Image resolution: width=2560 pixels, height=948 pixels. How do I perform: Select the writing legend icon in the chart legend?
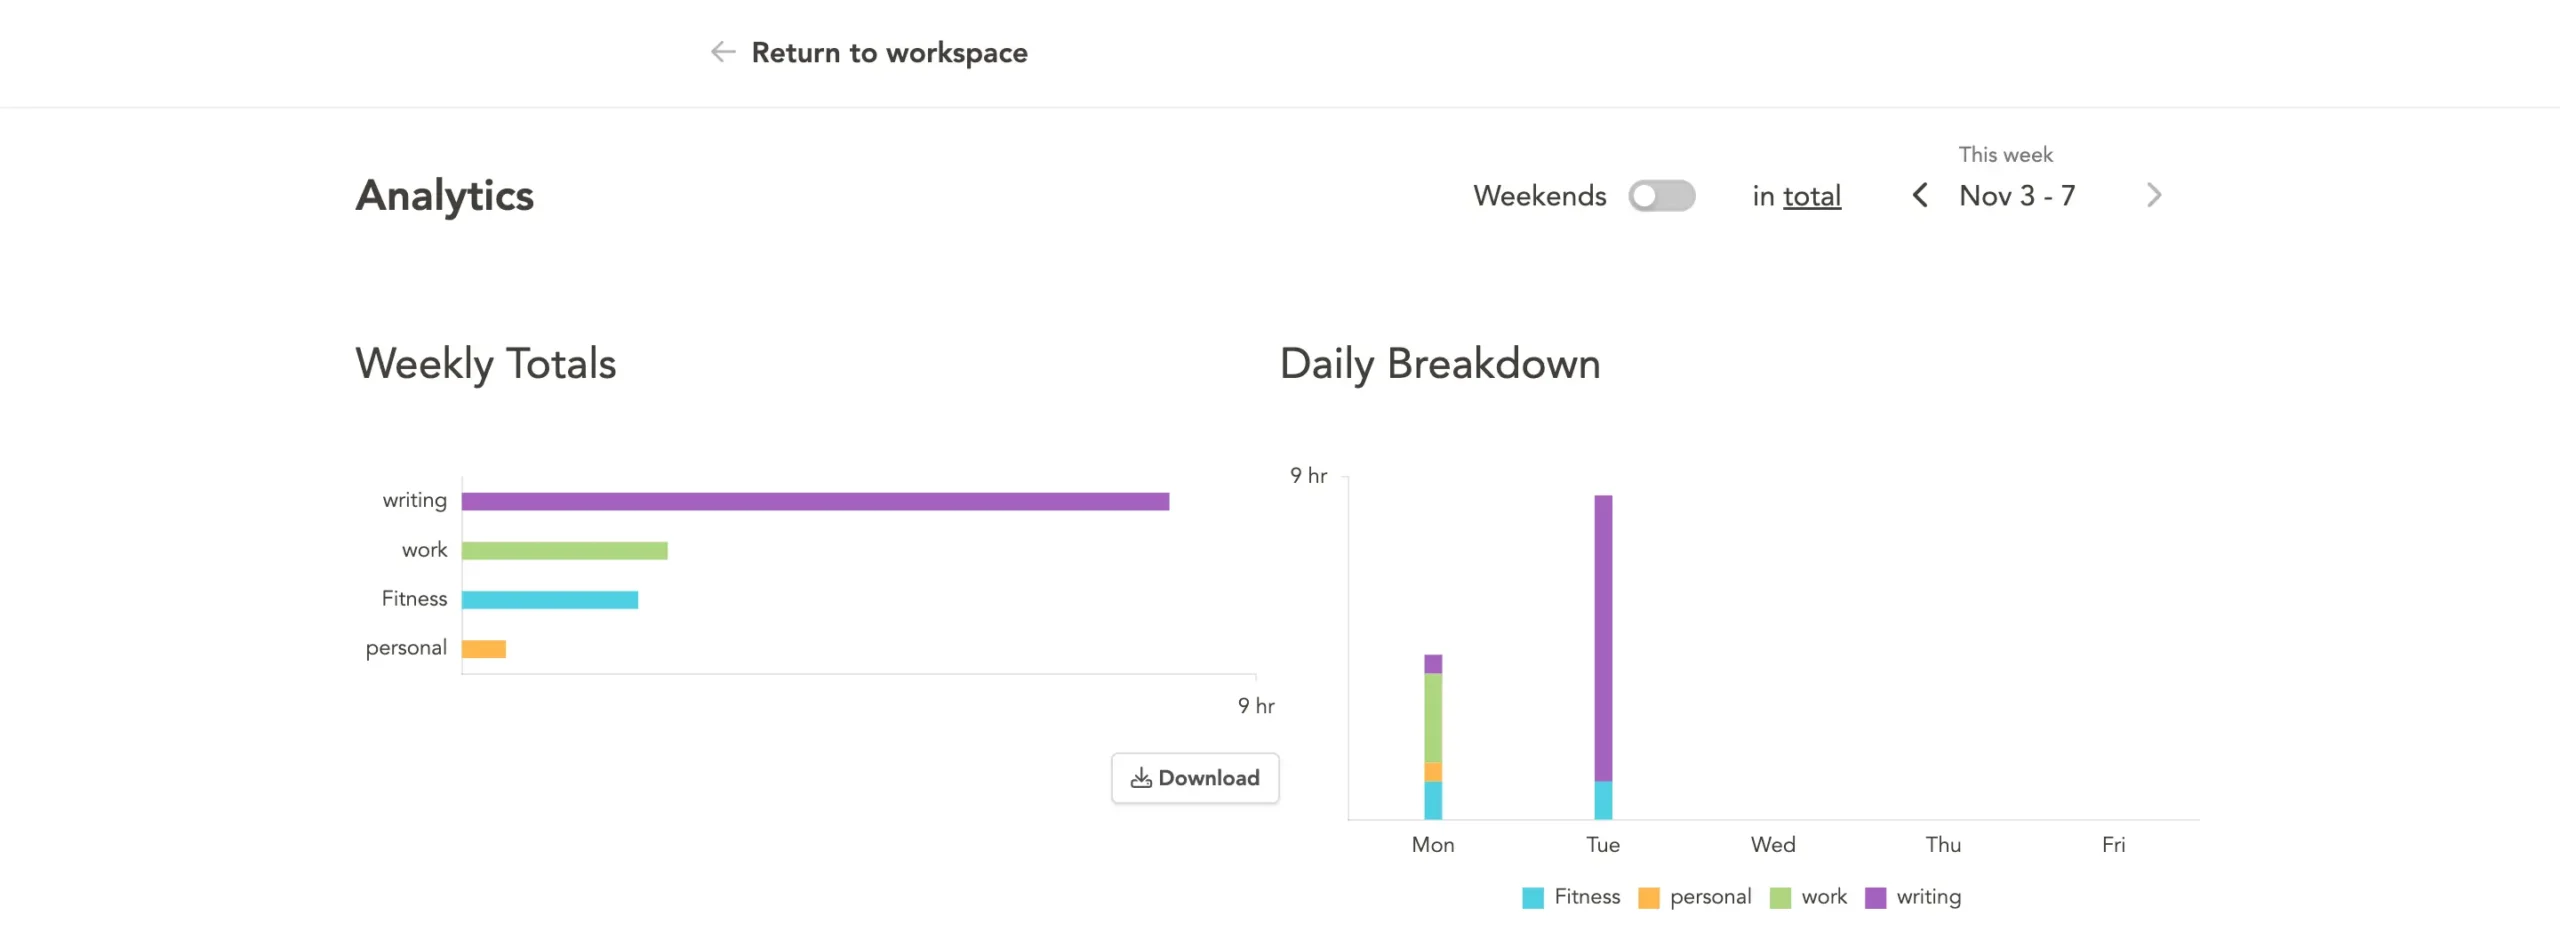[1878, 897]
